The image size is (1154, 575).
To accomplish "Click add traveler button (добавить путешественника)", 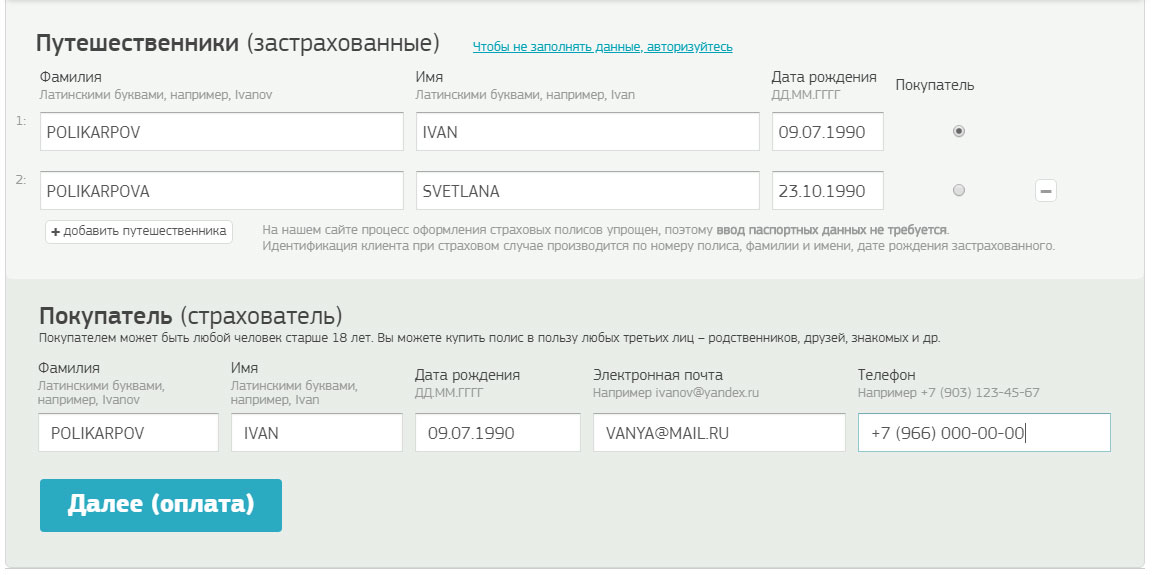I will 139,232.
